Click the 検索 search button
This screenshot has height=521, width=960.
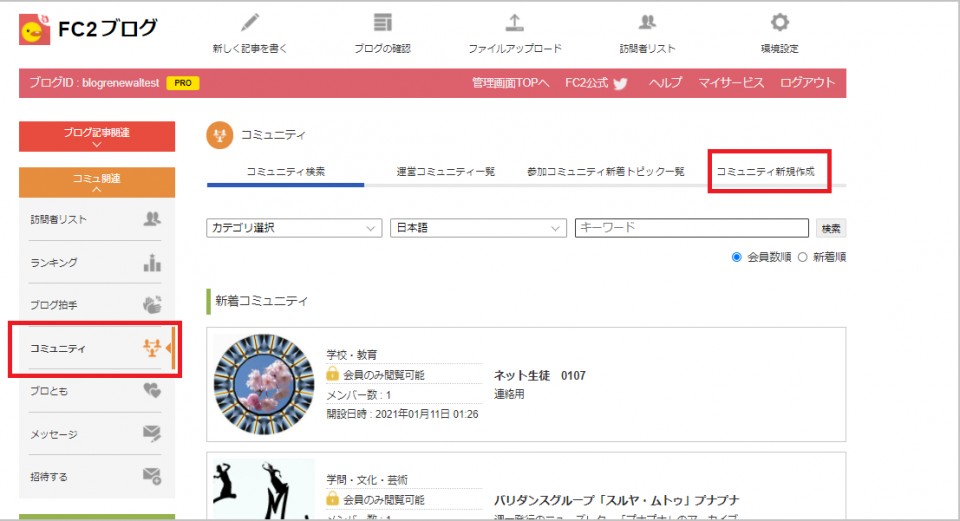[831, 228]
